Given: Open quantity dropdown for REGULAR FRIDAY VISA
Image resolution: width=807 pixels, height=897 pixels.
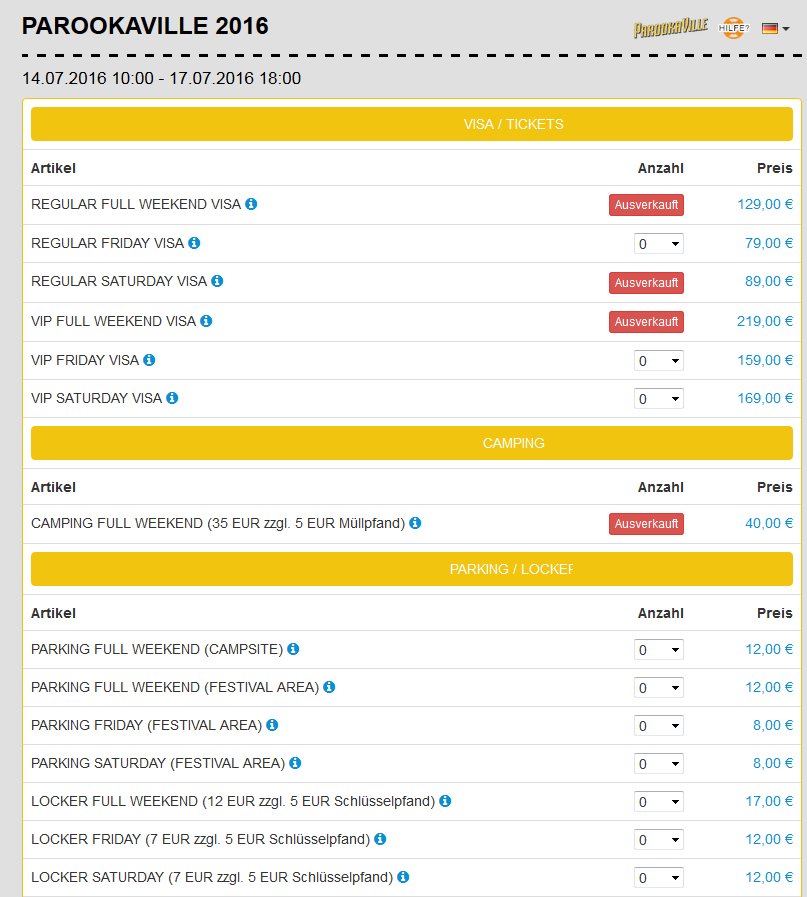Looking at the screenshot, I should tap(659, 244).
